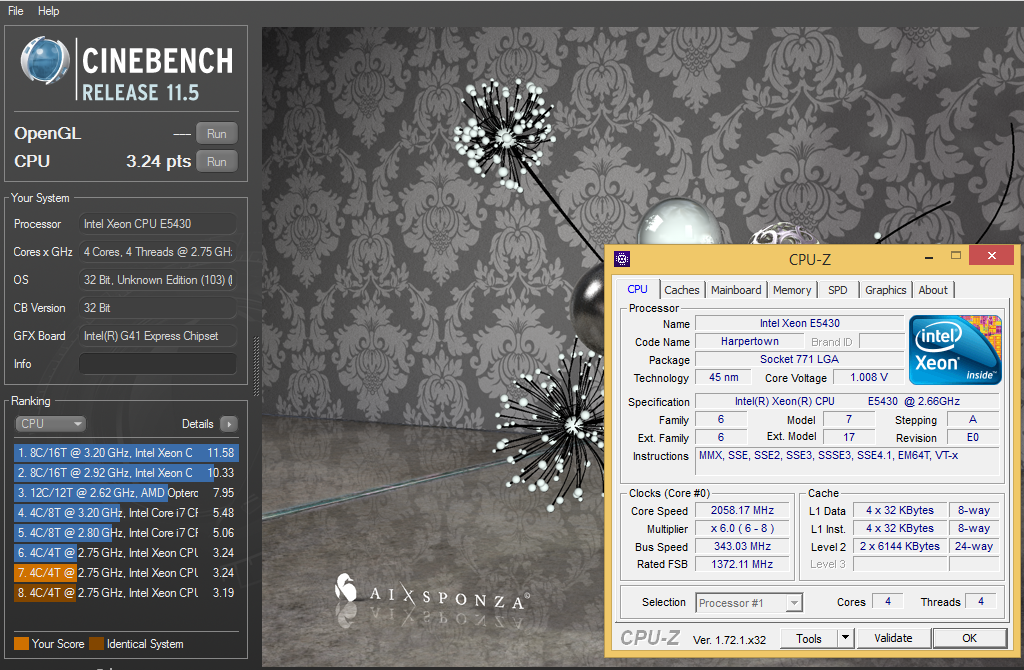Click the GFX Board field
This screenshot has height=670, width=1024.
(157, 336)
